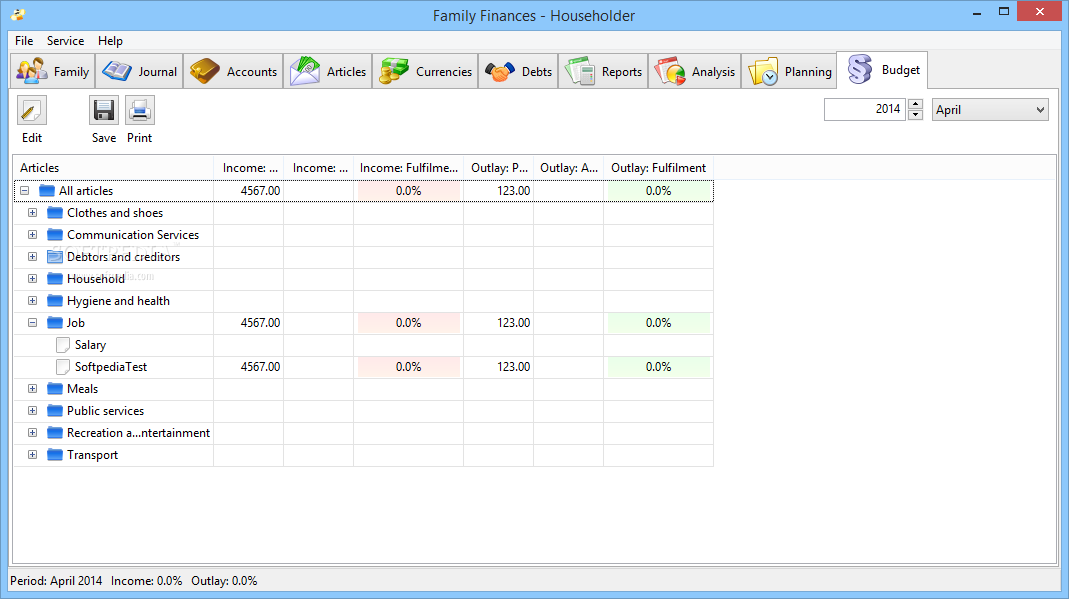Switch to the Reports tab
The image size is (1069, 599).
(603, 71)
